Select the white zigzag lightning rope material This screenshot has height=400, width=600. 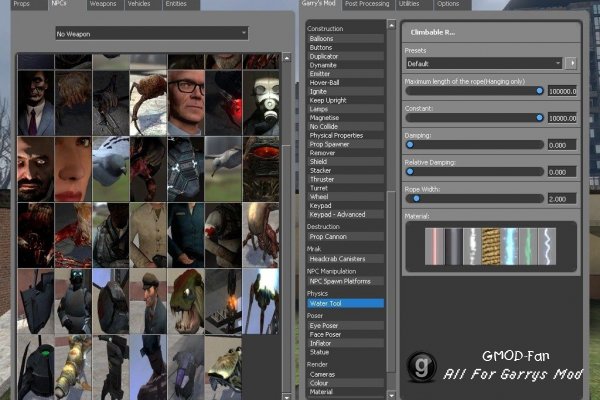pyautogui.click(x=547, y=246)
